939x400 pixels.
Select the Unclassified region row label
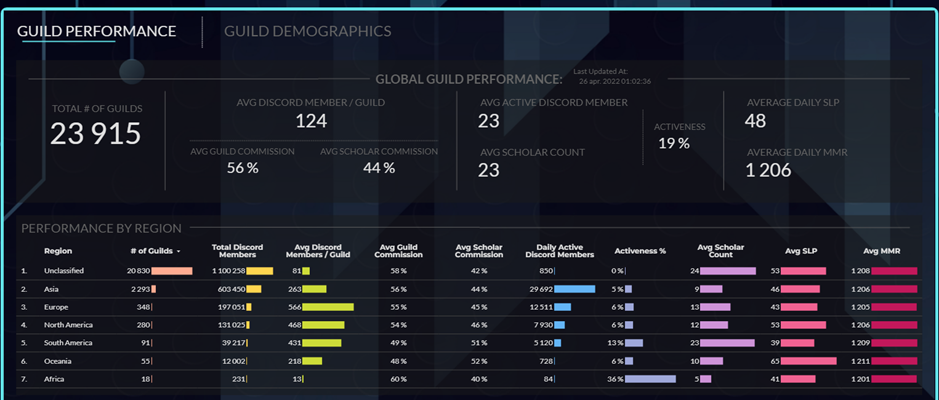(63, 271)
